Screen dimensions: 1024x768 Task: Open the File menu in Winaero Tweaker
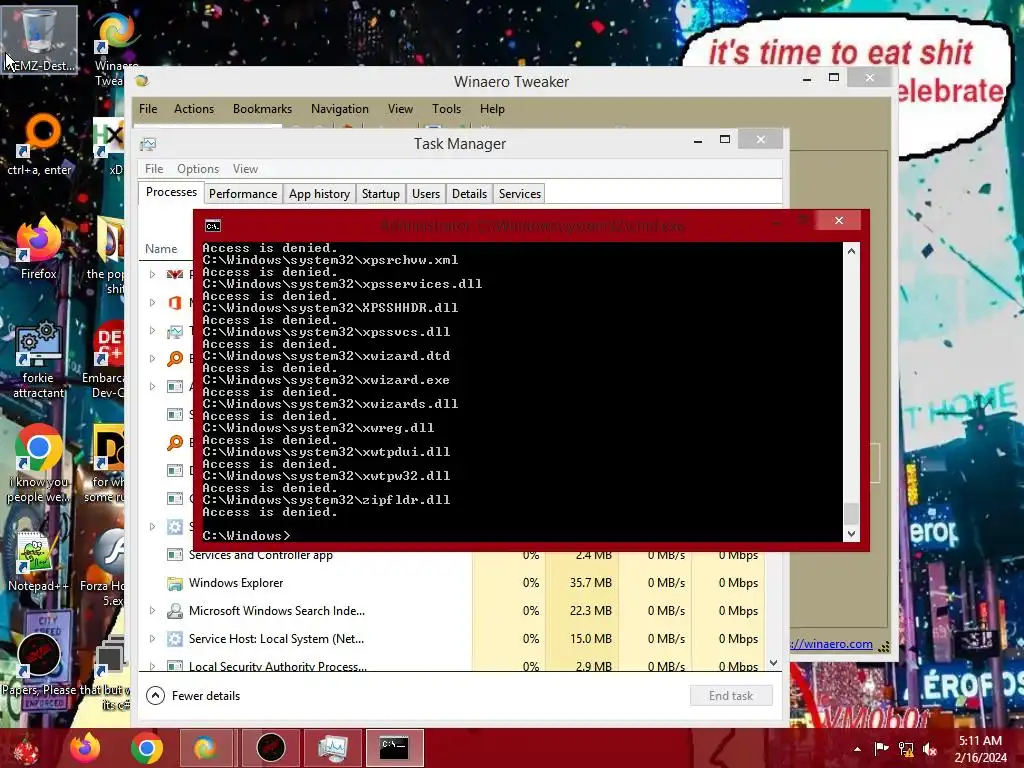[x=148, y=109]
